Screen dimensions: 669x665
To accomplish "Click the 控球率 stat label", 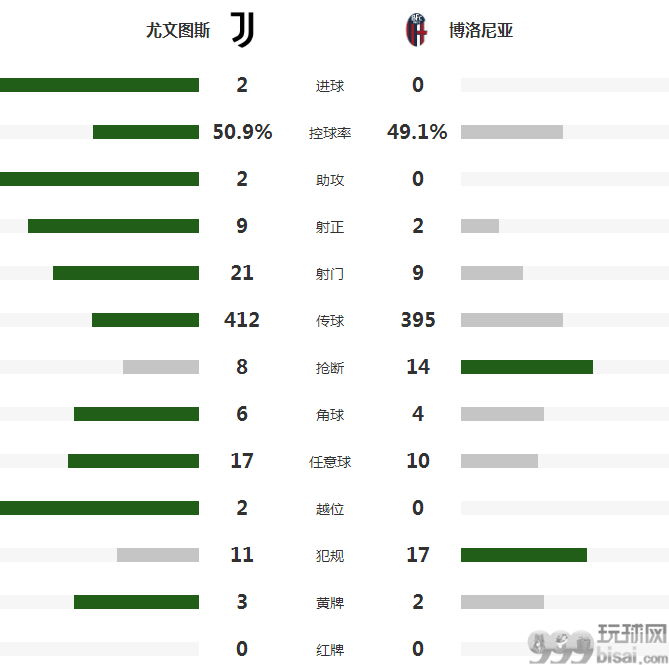I will pyautogui.click(x=330, y=133).
